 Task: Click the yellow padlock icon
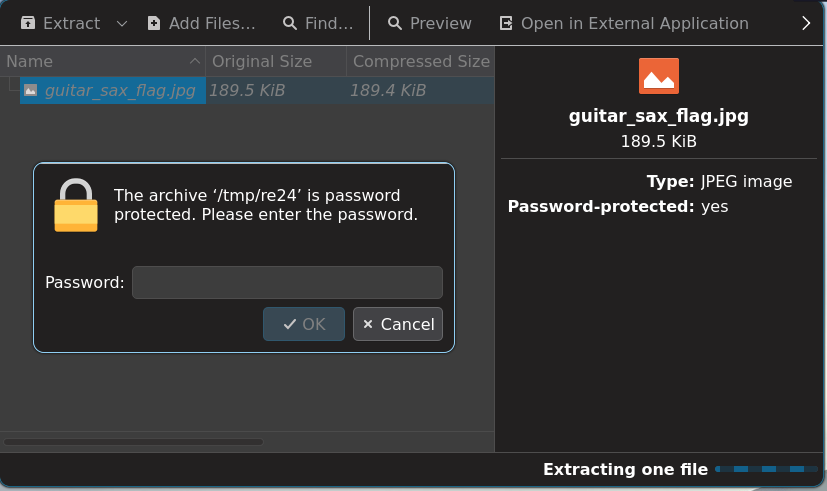tap(76, 205)
